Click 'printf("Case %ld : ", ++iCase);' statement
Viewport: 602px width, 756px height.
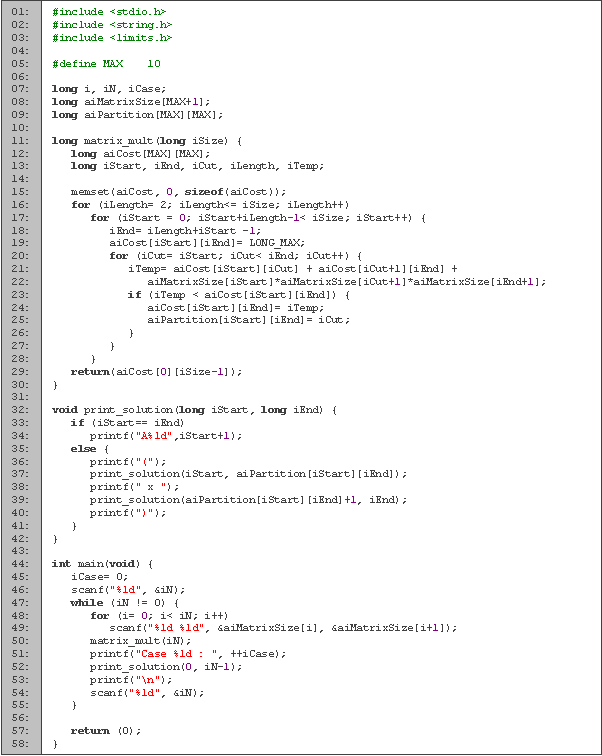click(188, 654)
